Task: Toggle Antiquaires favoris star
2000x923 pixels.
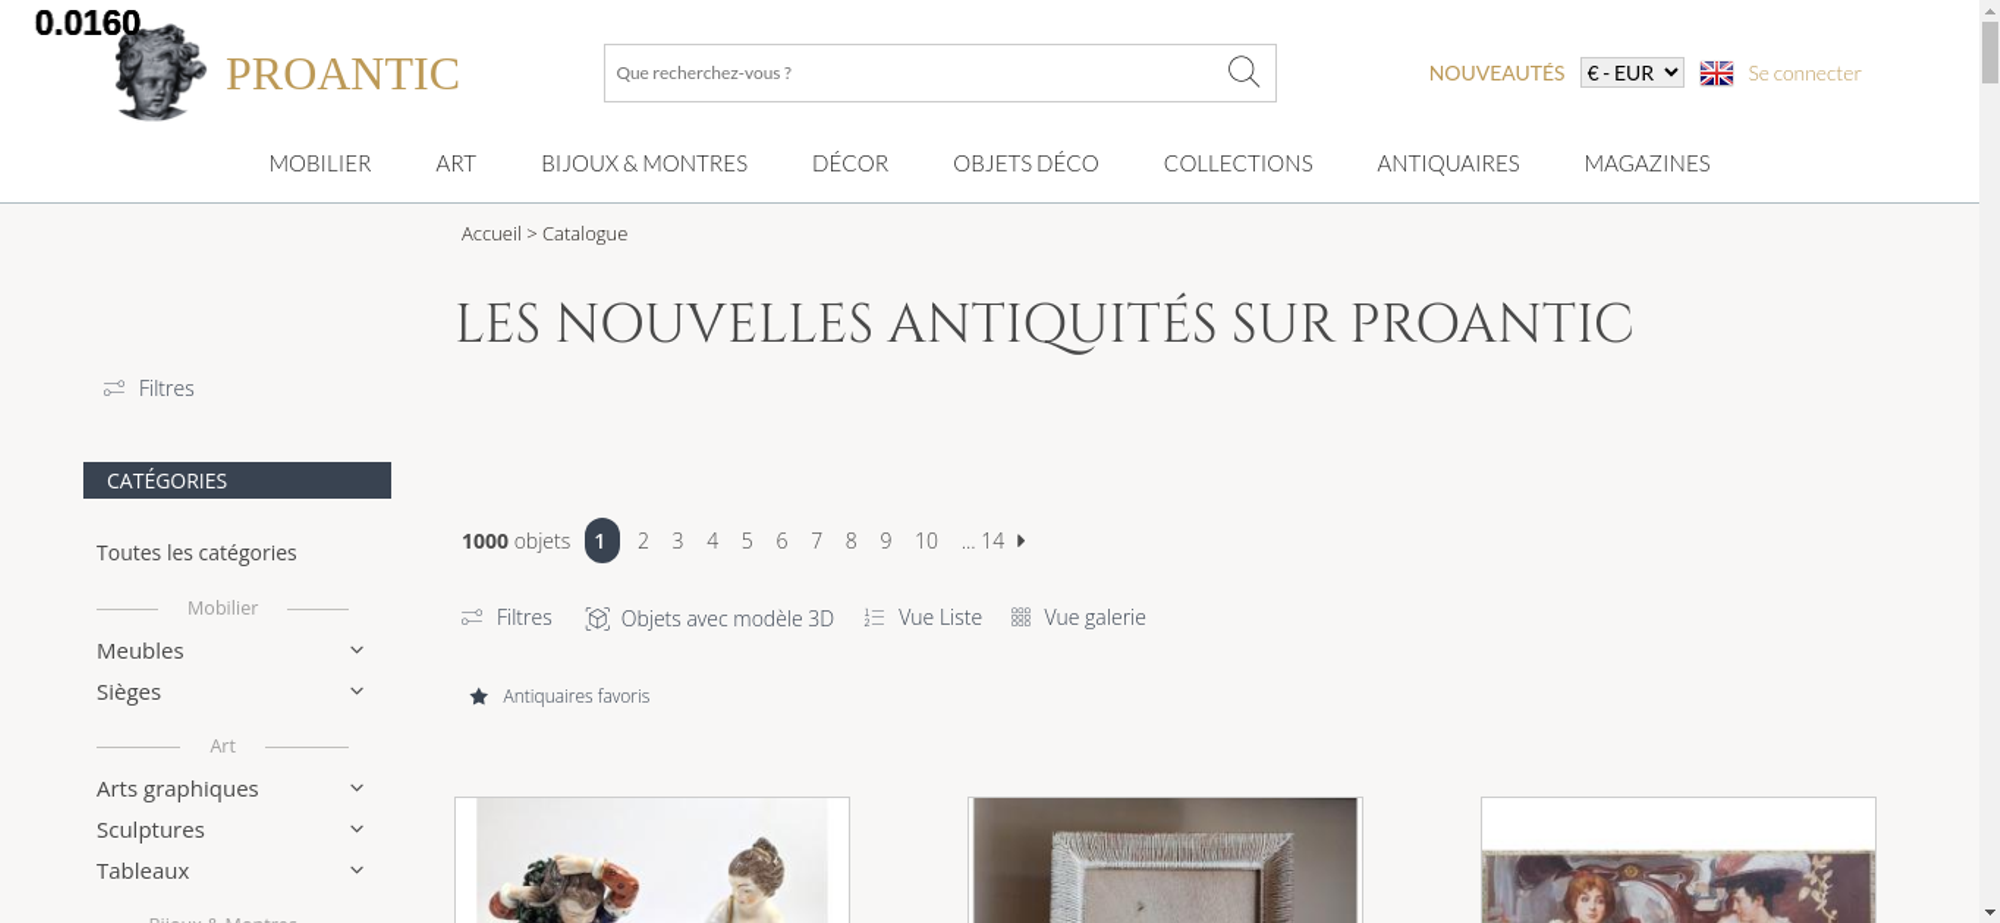Action: pos(479,696)
